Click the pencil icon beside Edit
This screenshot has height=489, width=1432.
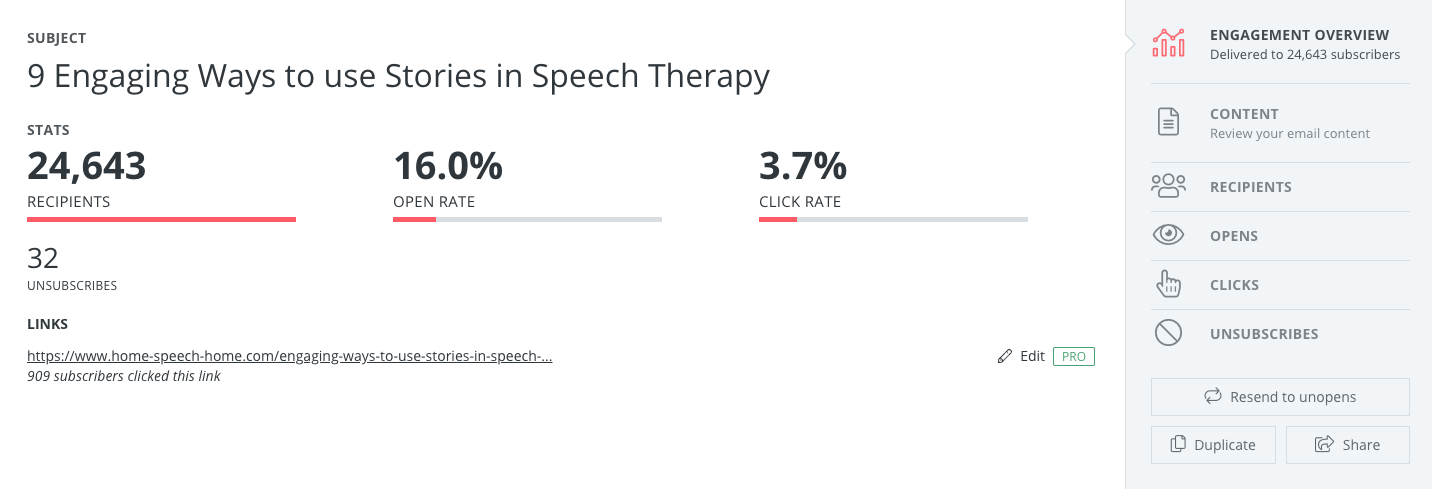point(1005,356)
